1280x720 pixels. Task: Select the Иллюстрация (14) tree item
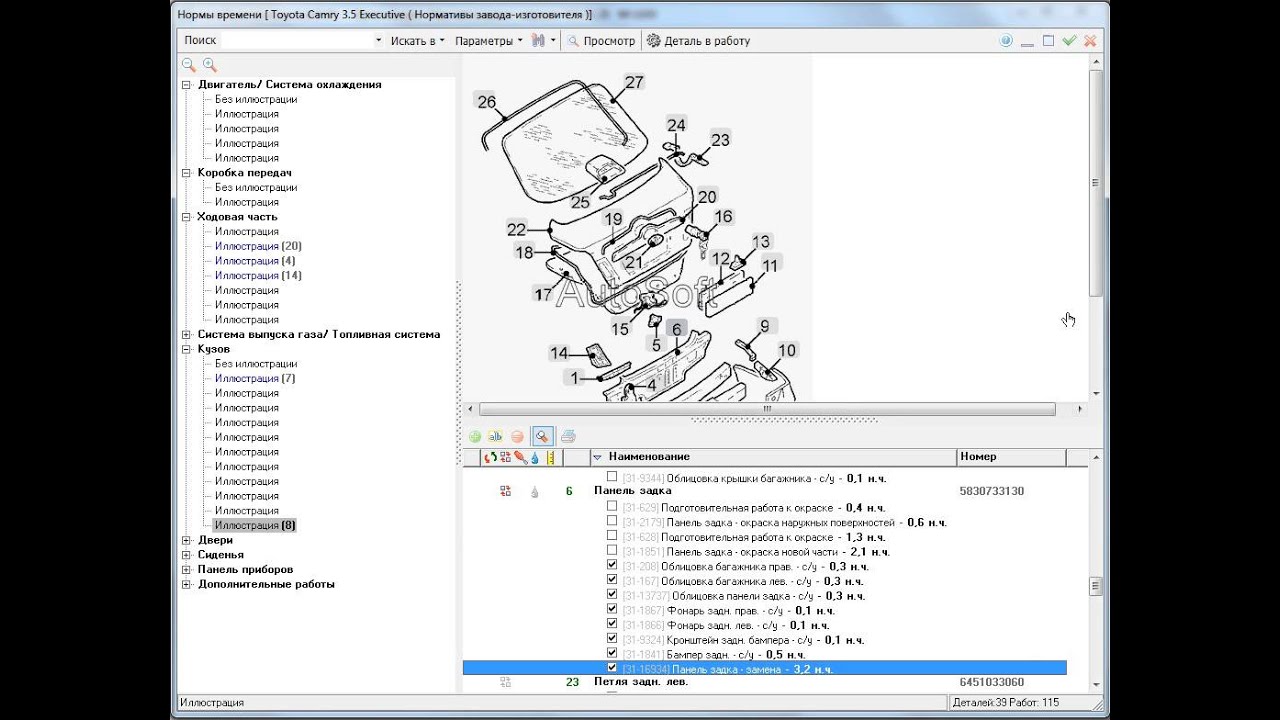[x=258, y=276]
